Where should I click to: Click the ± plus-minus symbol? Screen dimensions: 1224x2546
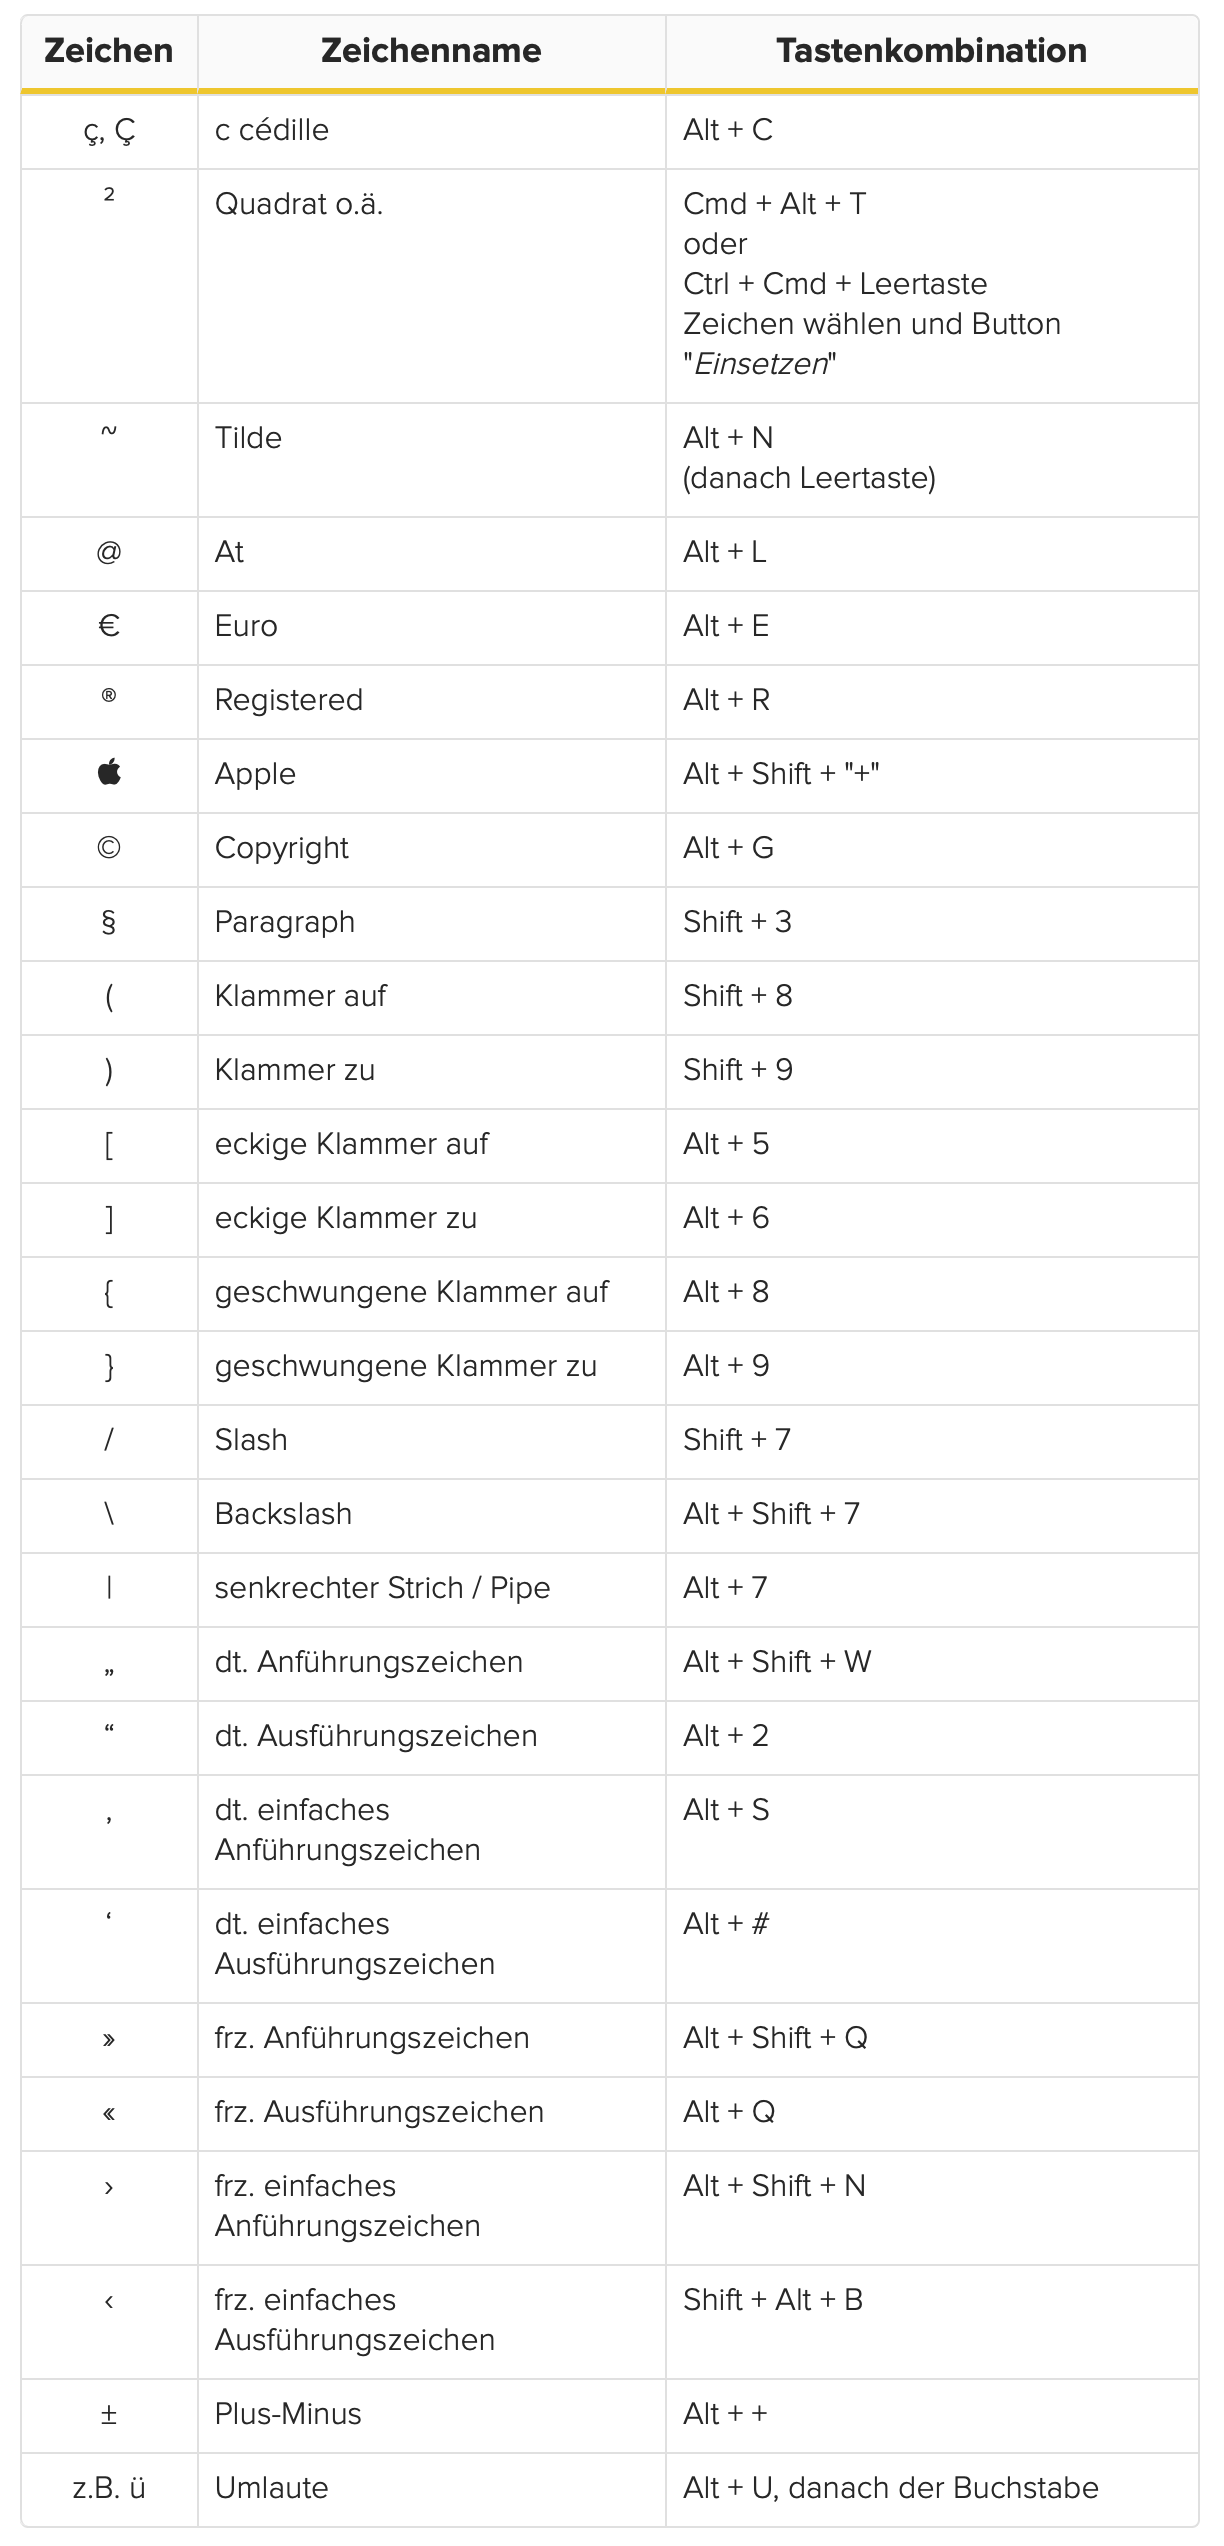coord(109,2414)
